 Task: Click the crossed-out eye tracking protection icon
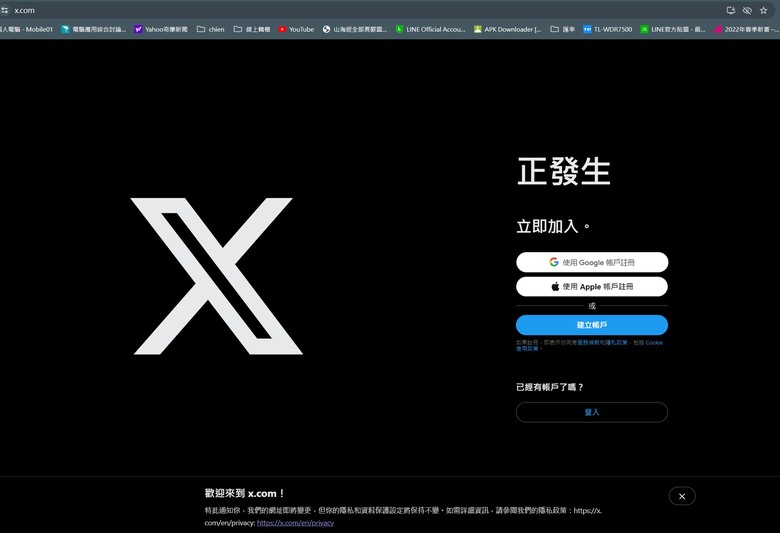coord(747,10)
